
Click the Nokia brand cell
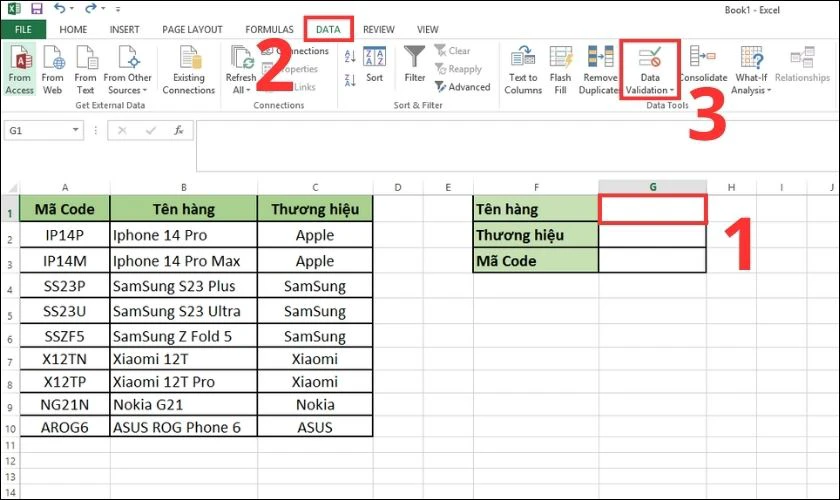(x=315, y=405)
